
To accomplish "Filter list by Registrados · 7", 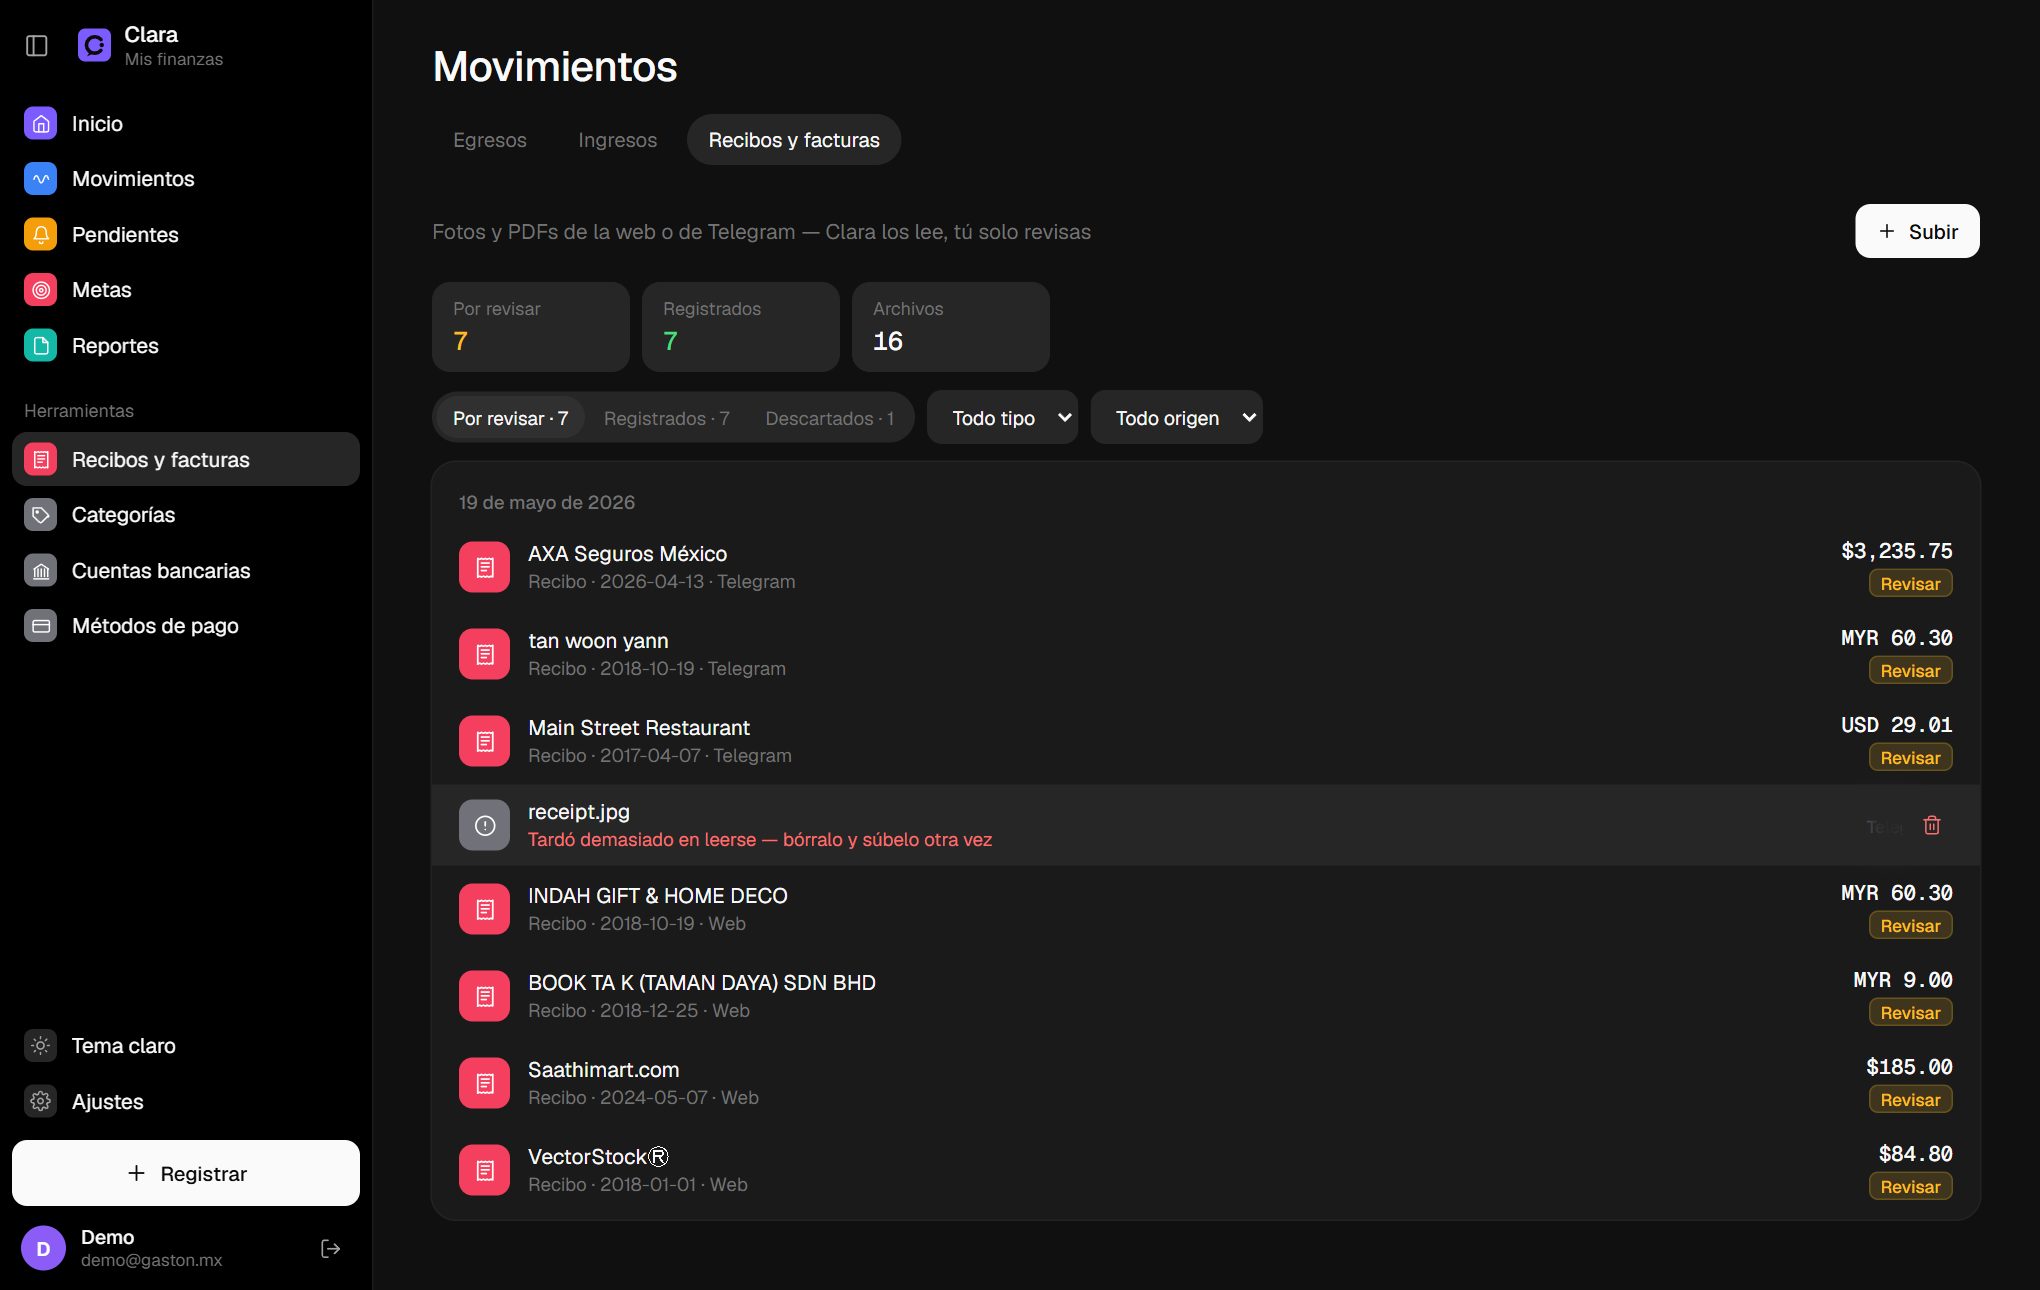I will 667,418.
